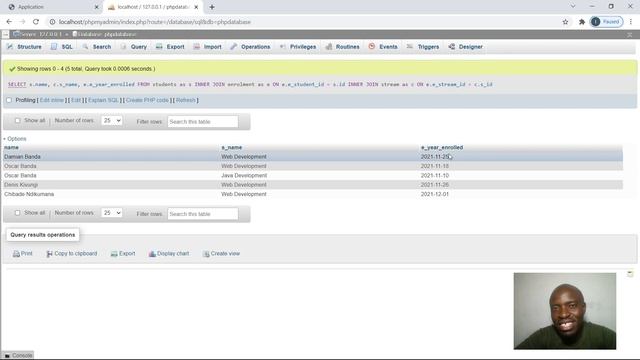The height and width of the screenshot is (360, 640).
Task: Collapse the phpMyAdmin navigation panel toggle
Action: pos(6,34)
